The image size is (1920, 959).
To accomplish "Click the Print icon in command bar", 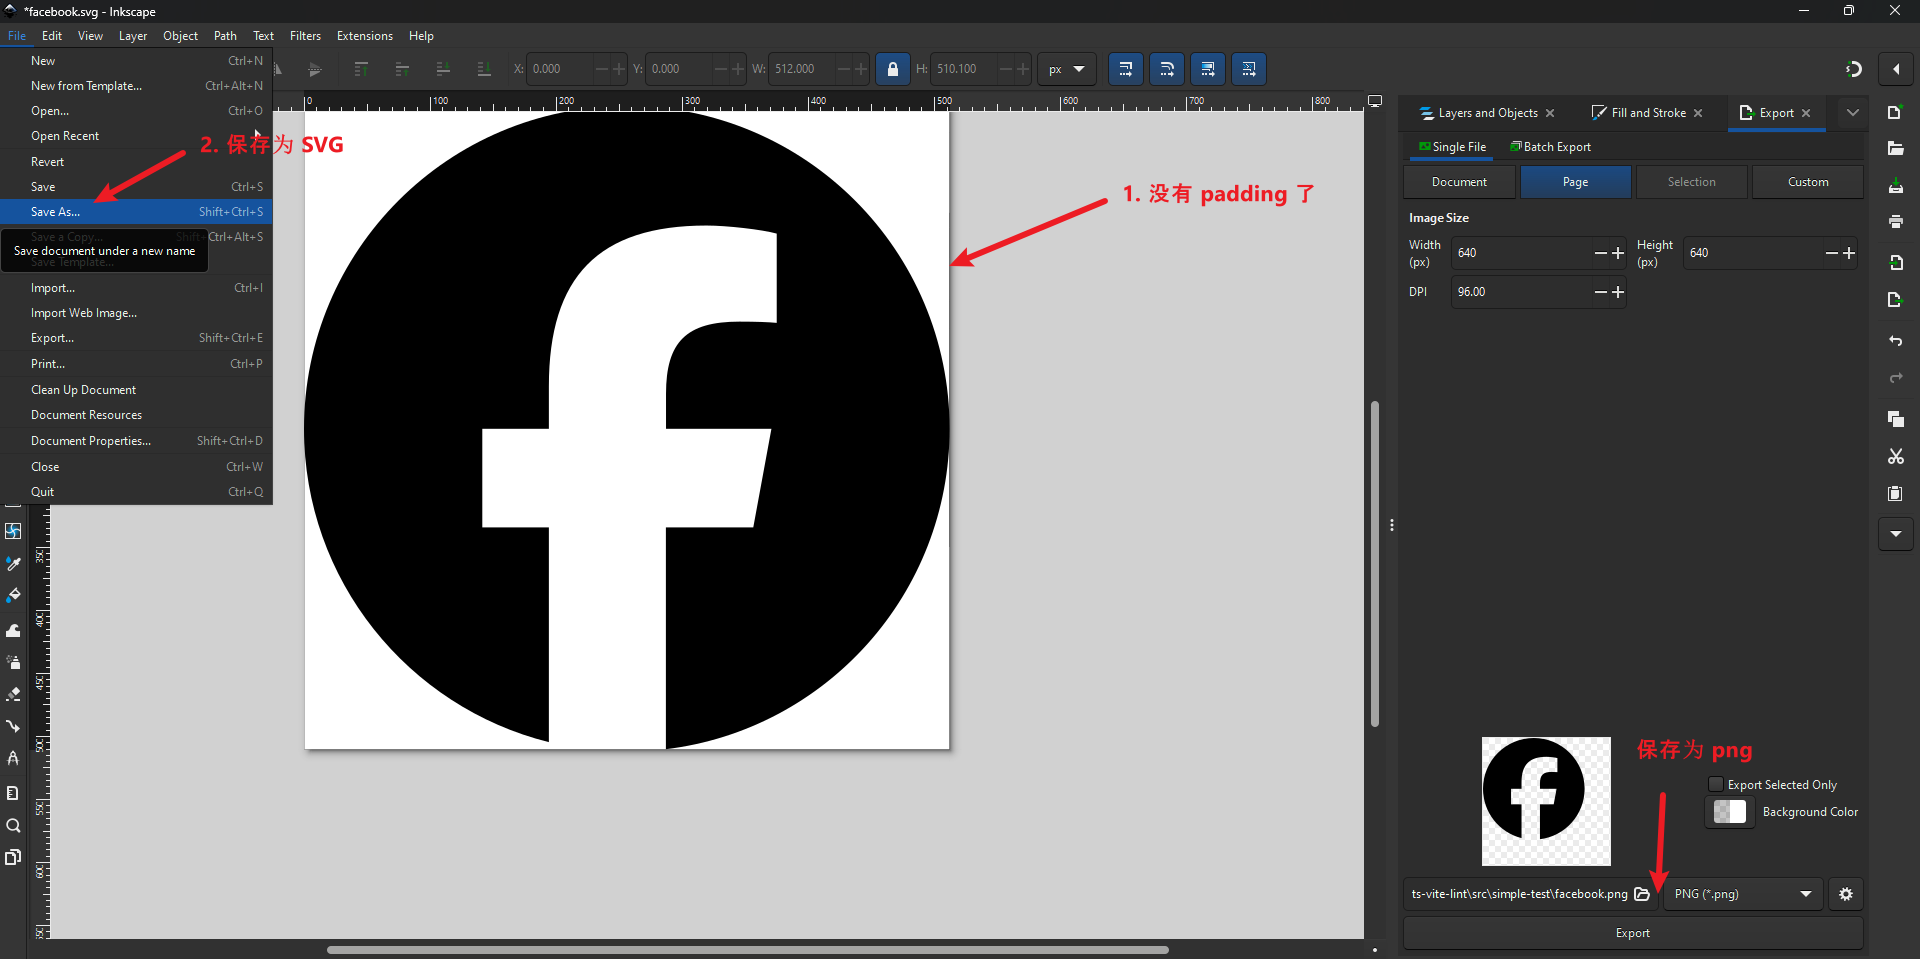I will coord(1895,222).
